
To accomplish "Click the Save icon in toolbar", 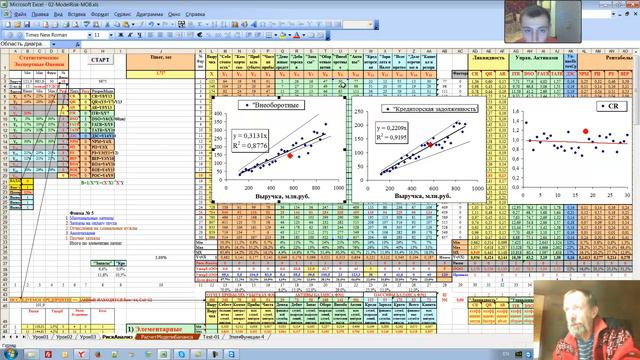I will 27,25.
